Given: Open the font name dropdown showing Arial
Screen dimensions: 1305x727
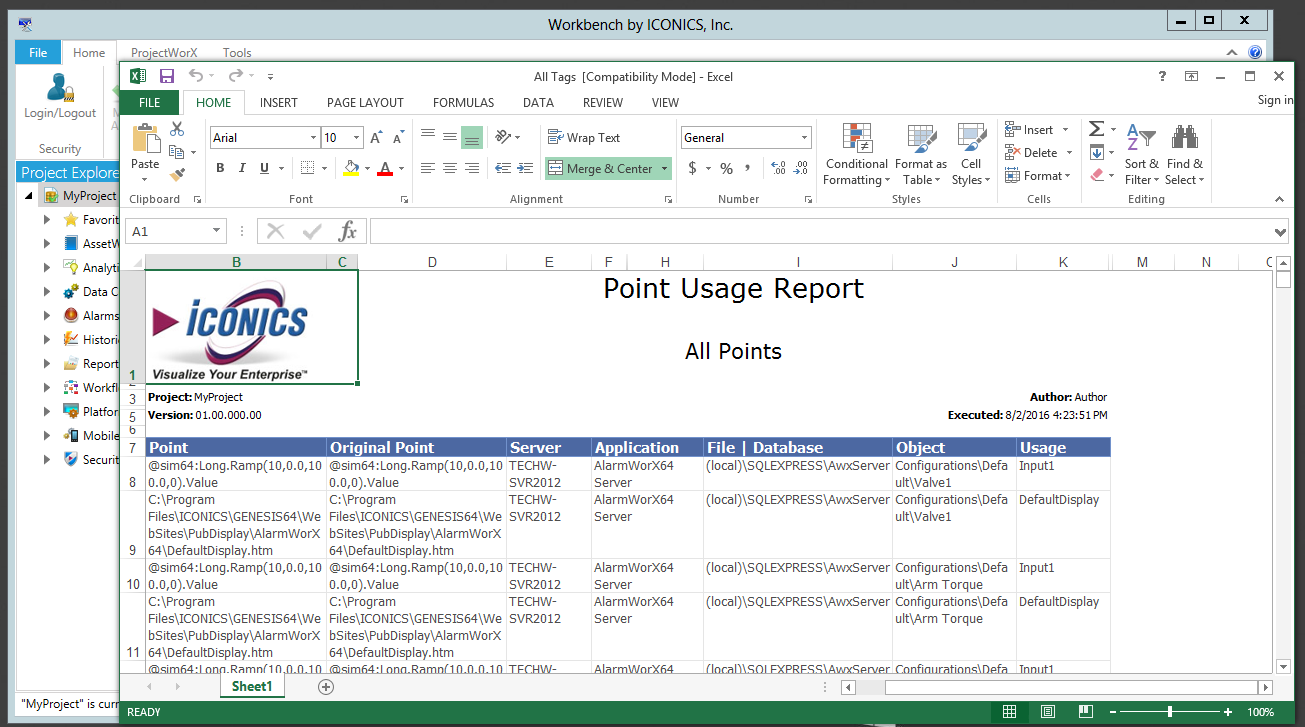Looking at the screenshot, I should point(312,138).
